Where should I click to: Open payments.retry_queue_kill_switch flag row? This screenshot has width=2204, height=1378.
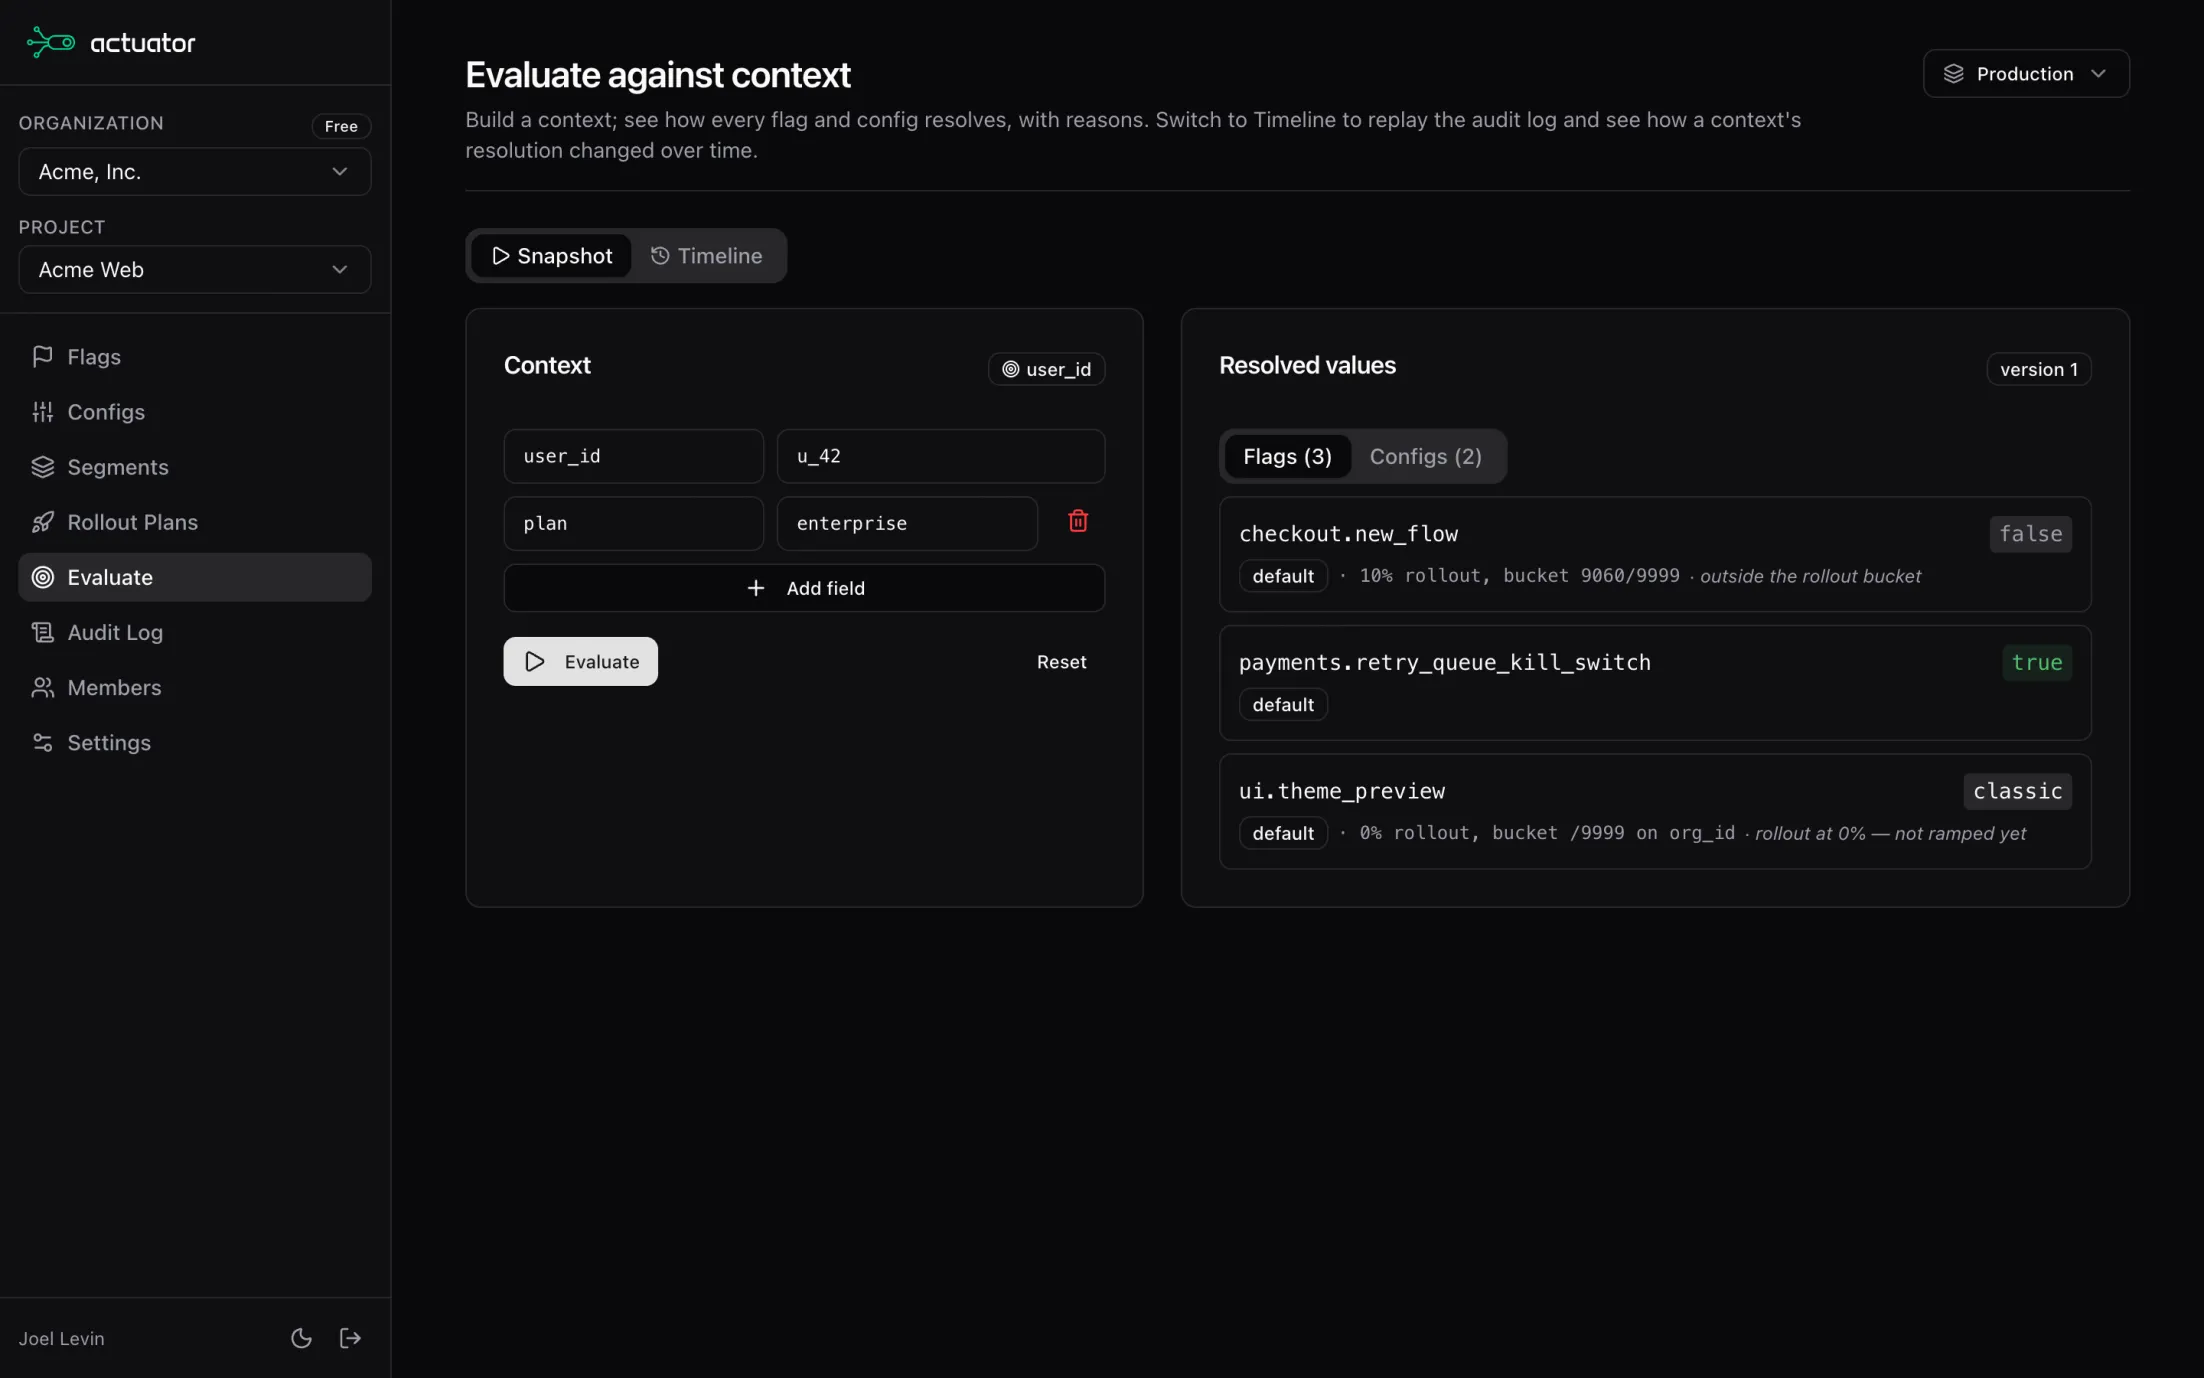1655,683
